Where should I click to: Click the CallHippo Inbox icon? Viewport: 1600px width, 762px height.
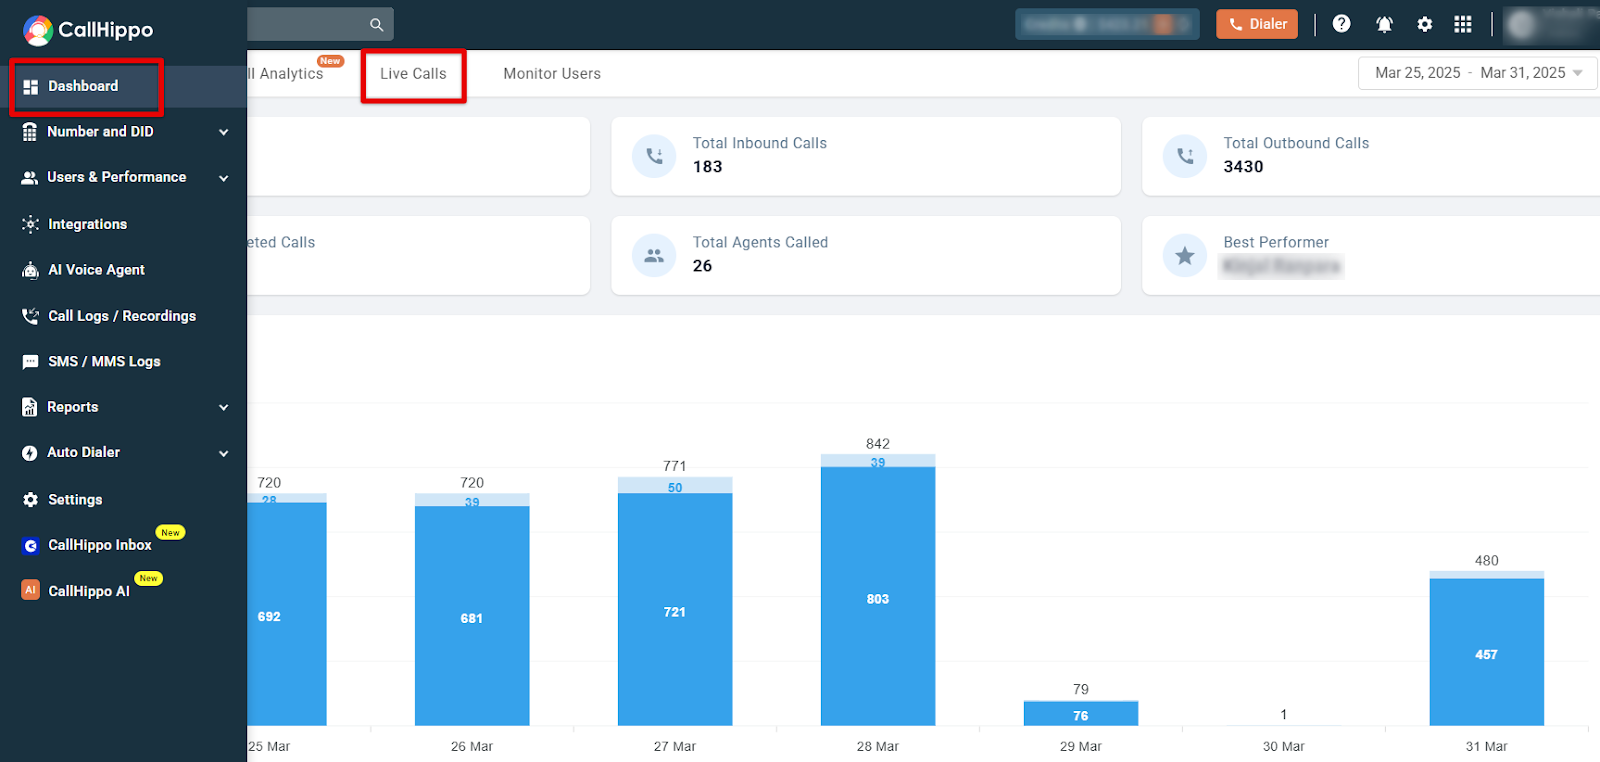coord(30,545)
